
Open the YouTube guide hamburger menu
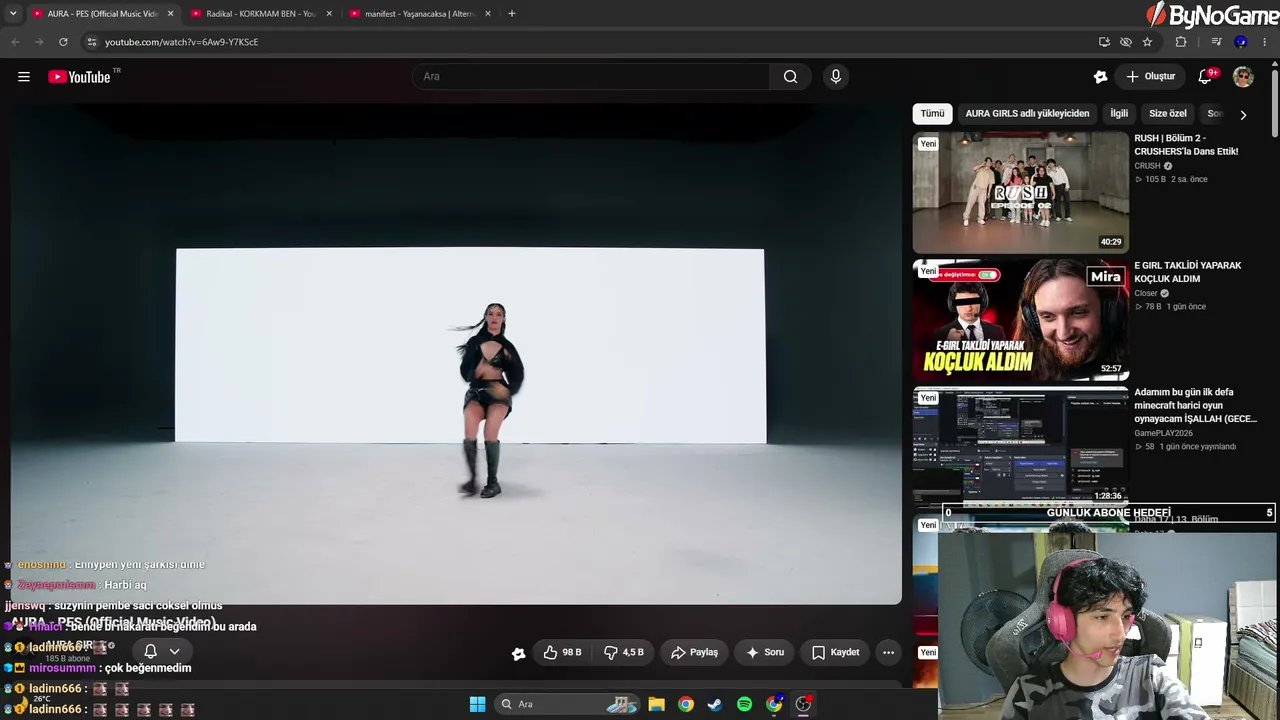pos(24,77)
